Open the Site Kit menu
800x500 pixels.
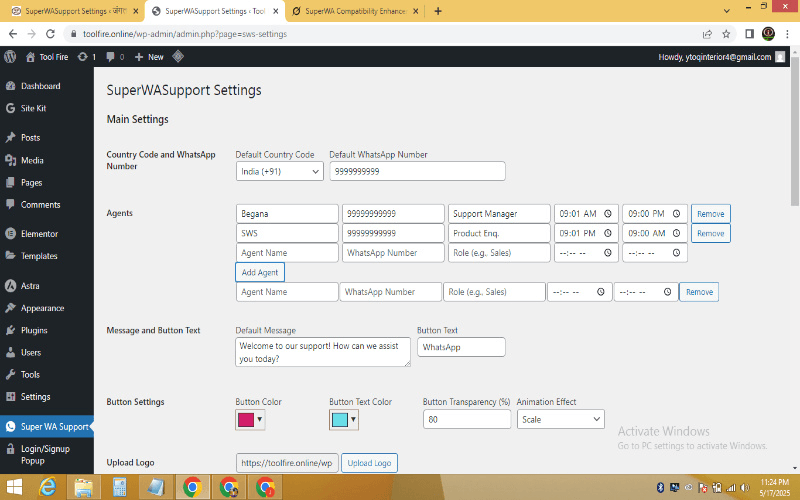(x=33, y=108)
